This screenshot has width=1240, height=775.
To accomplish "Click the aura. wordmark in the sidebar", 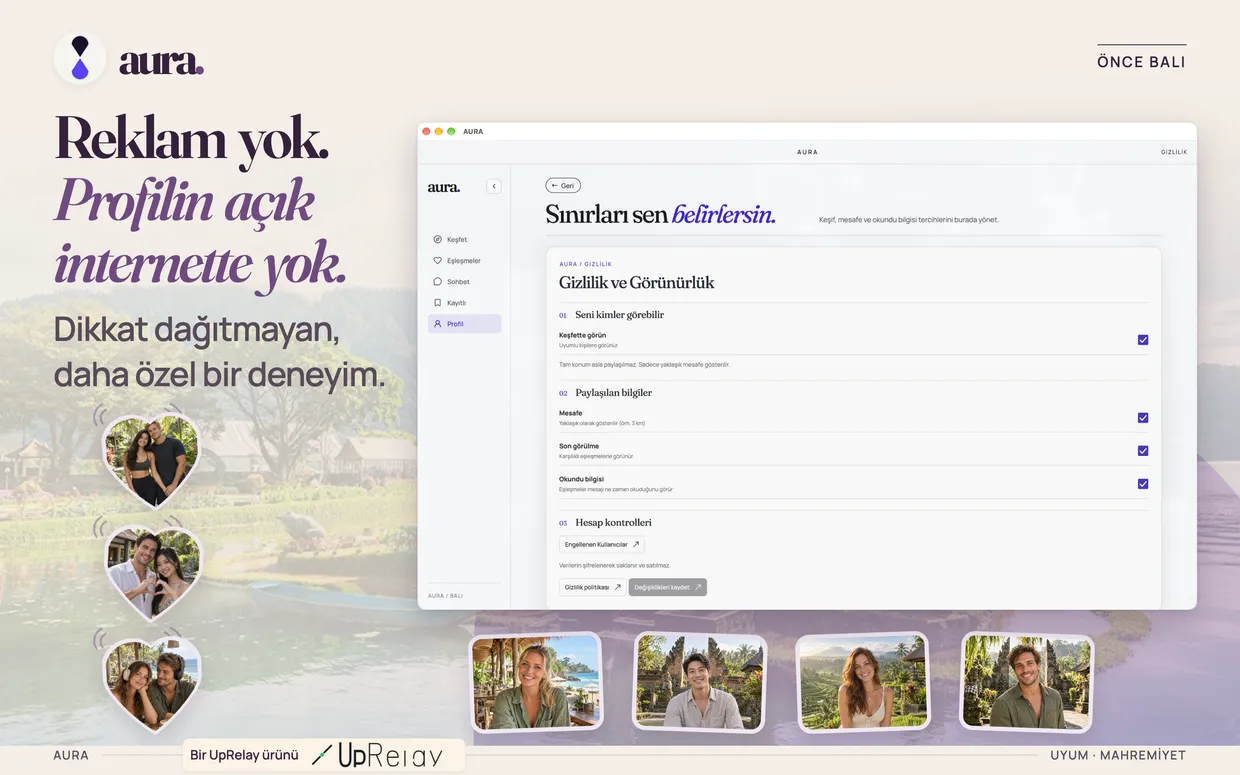I will 444,187.
